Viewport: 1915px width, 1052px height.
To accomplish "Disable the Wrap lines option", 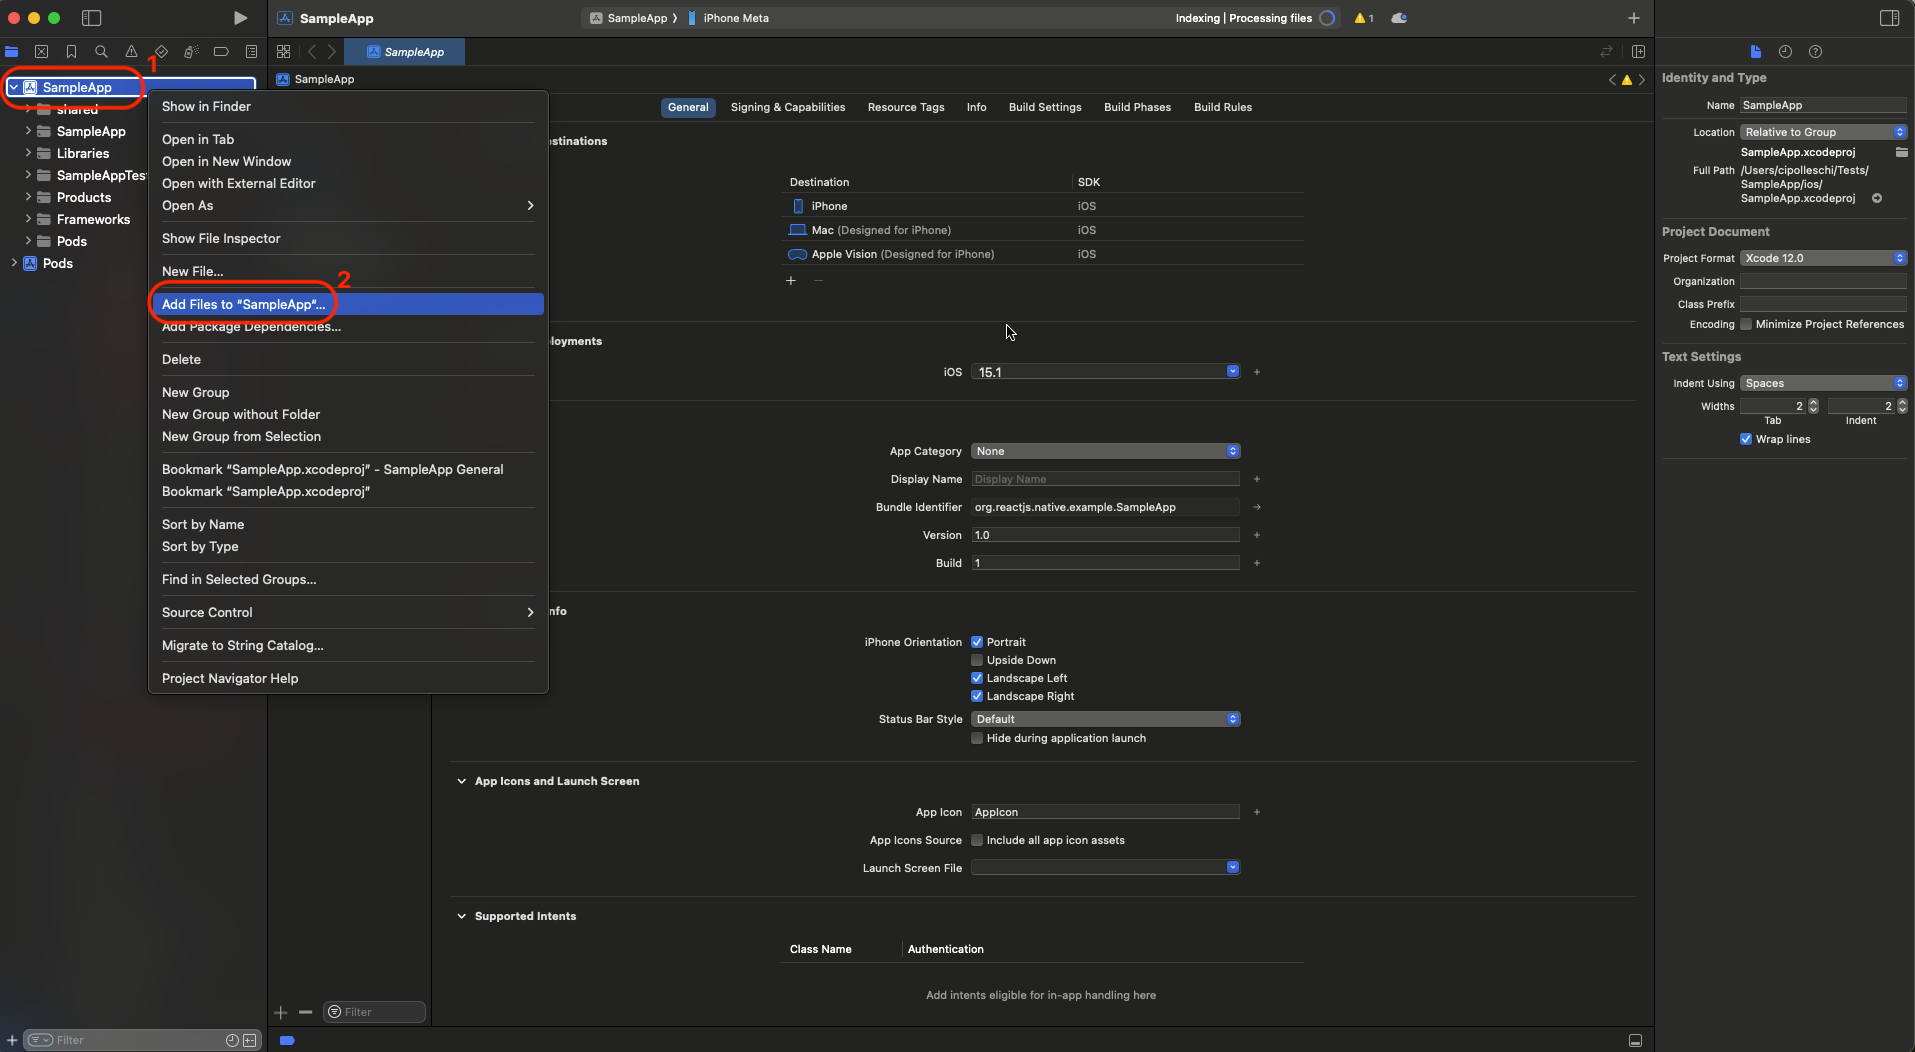I will coord(1744,439).
